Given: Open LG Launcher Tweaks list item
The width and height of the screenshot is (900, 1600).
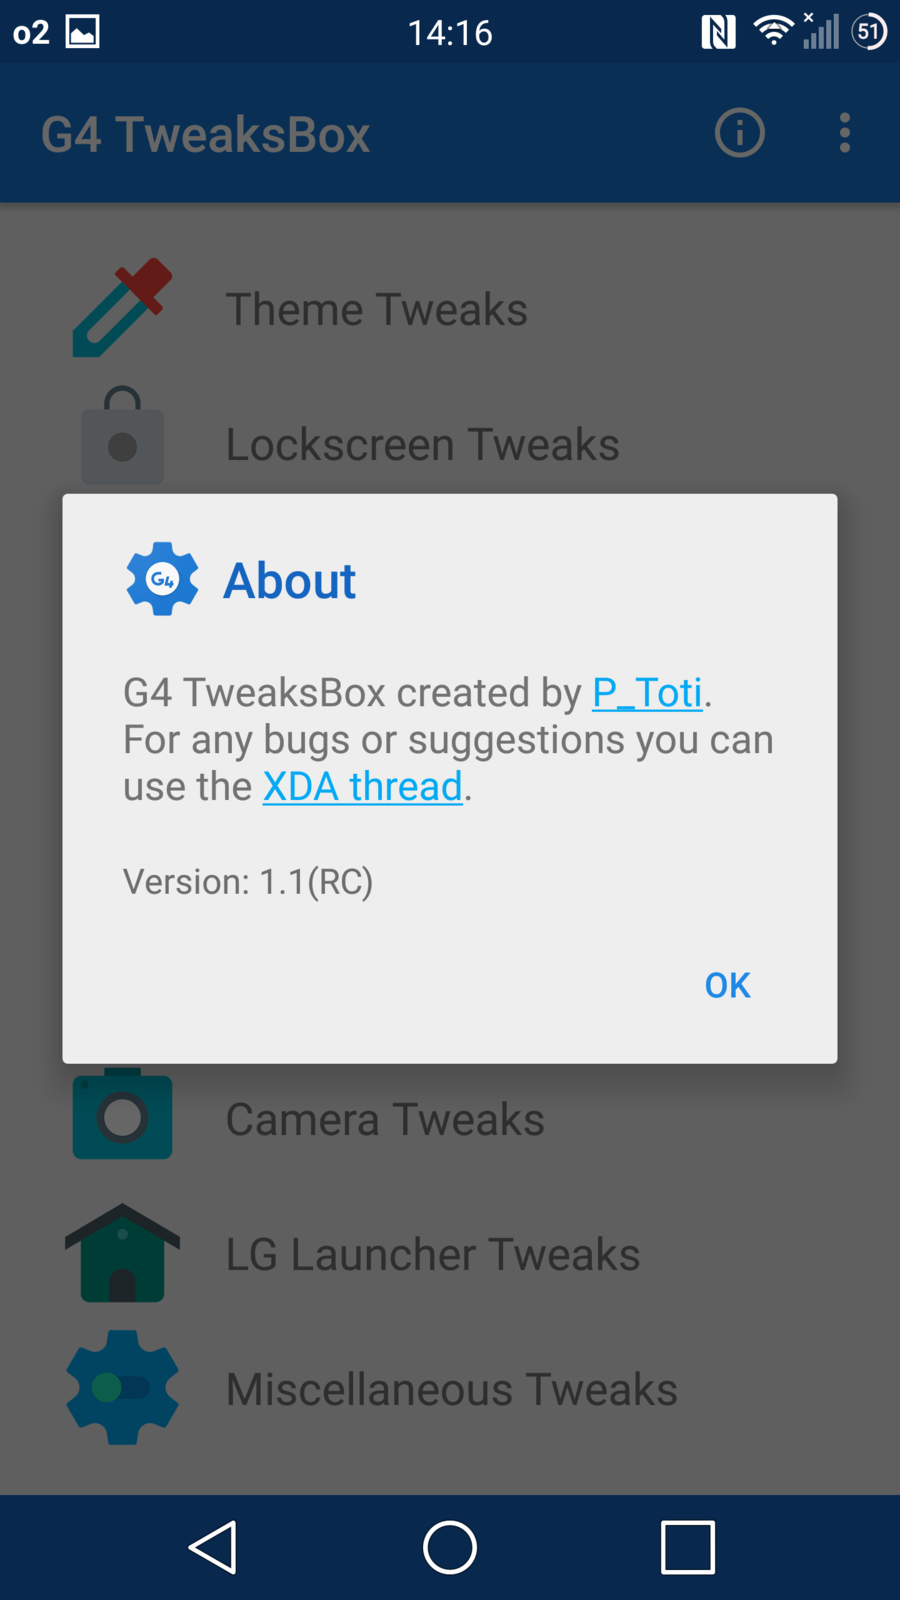Looking at the screenshot, I should (432, 1254).
